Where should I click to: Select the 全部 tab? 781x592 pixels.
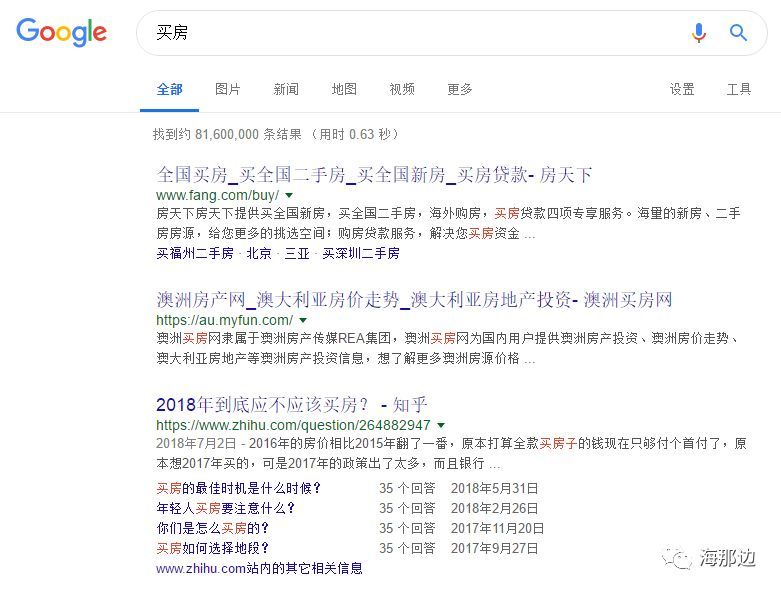point(169,89)
